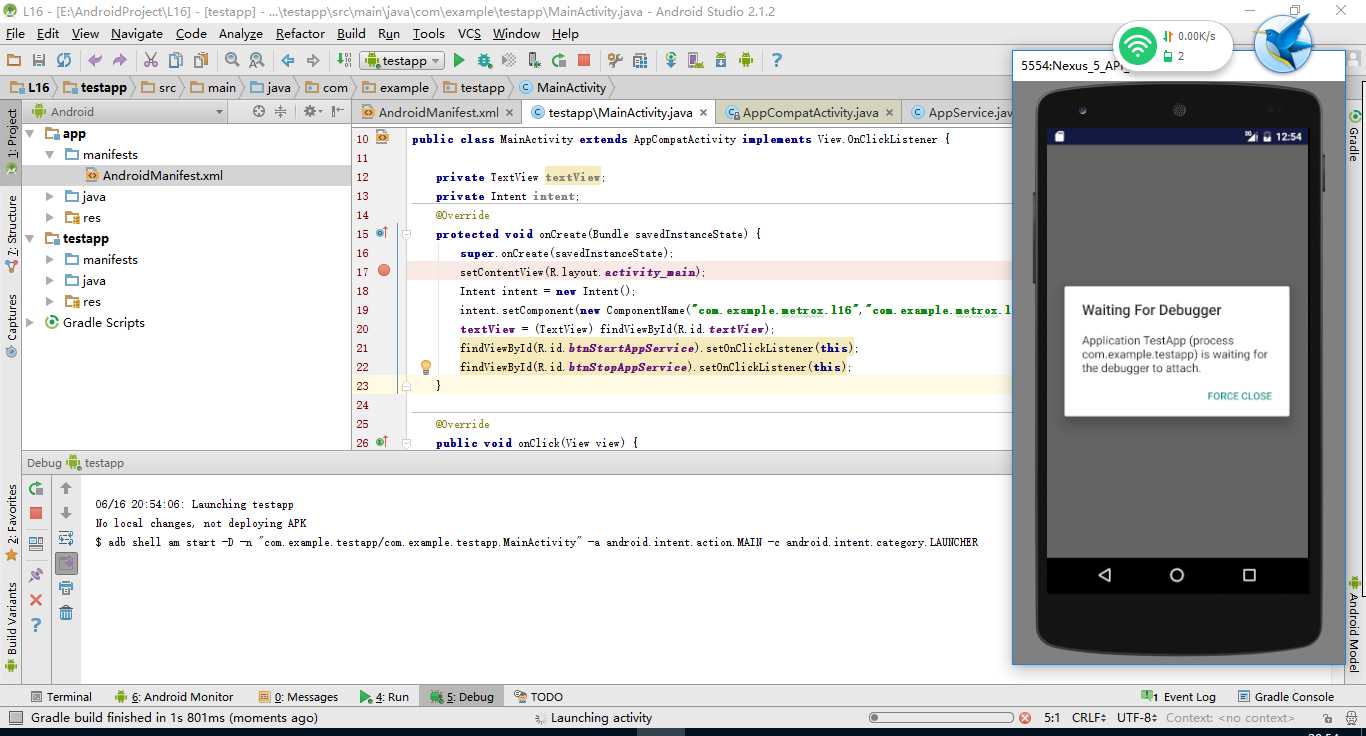This screenshot has height=736, width=1366.
Task: Click the emulator Recents square button
Action: (1249, 575)
